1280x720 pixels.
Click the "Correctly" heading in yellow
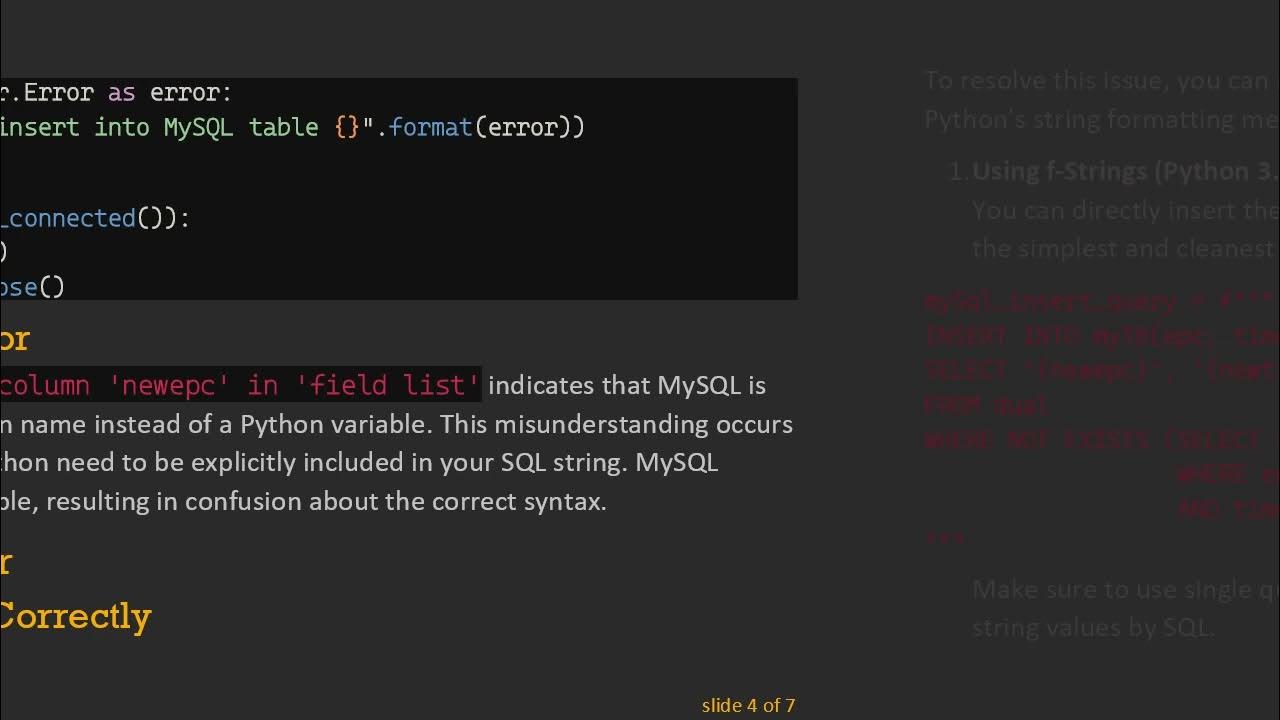75,616
